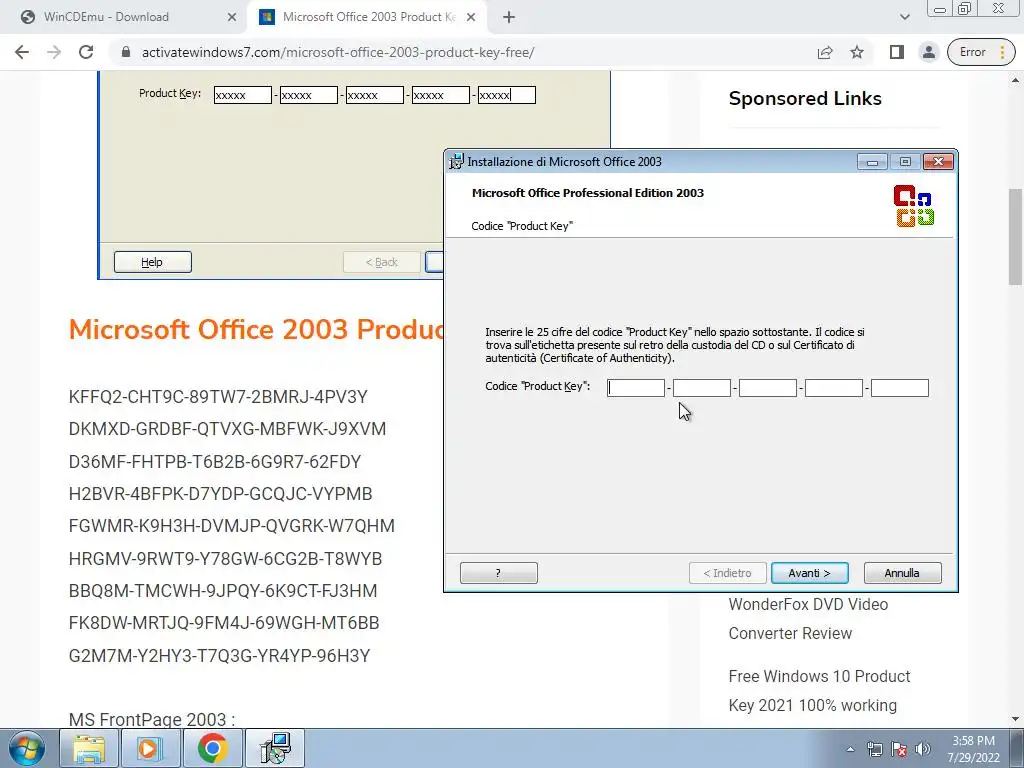Viewport: 1024px width, 768px height.
Task: Switch to the WinCDEmu - Download tab
Action: pos(124,17)
